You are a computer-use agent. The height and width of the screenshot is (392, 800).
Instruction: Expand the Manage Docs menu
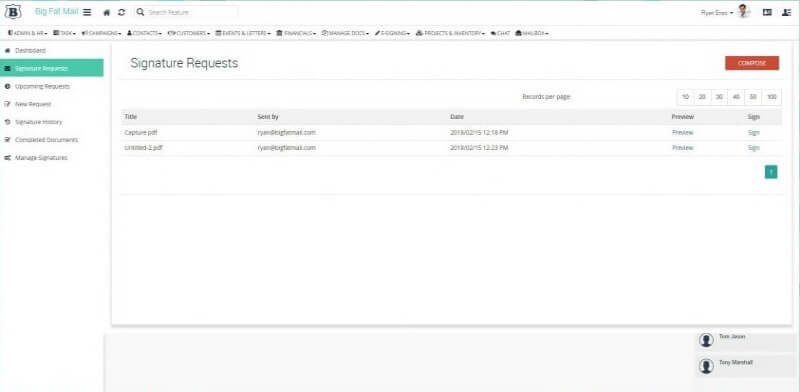click(345, 33)
